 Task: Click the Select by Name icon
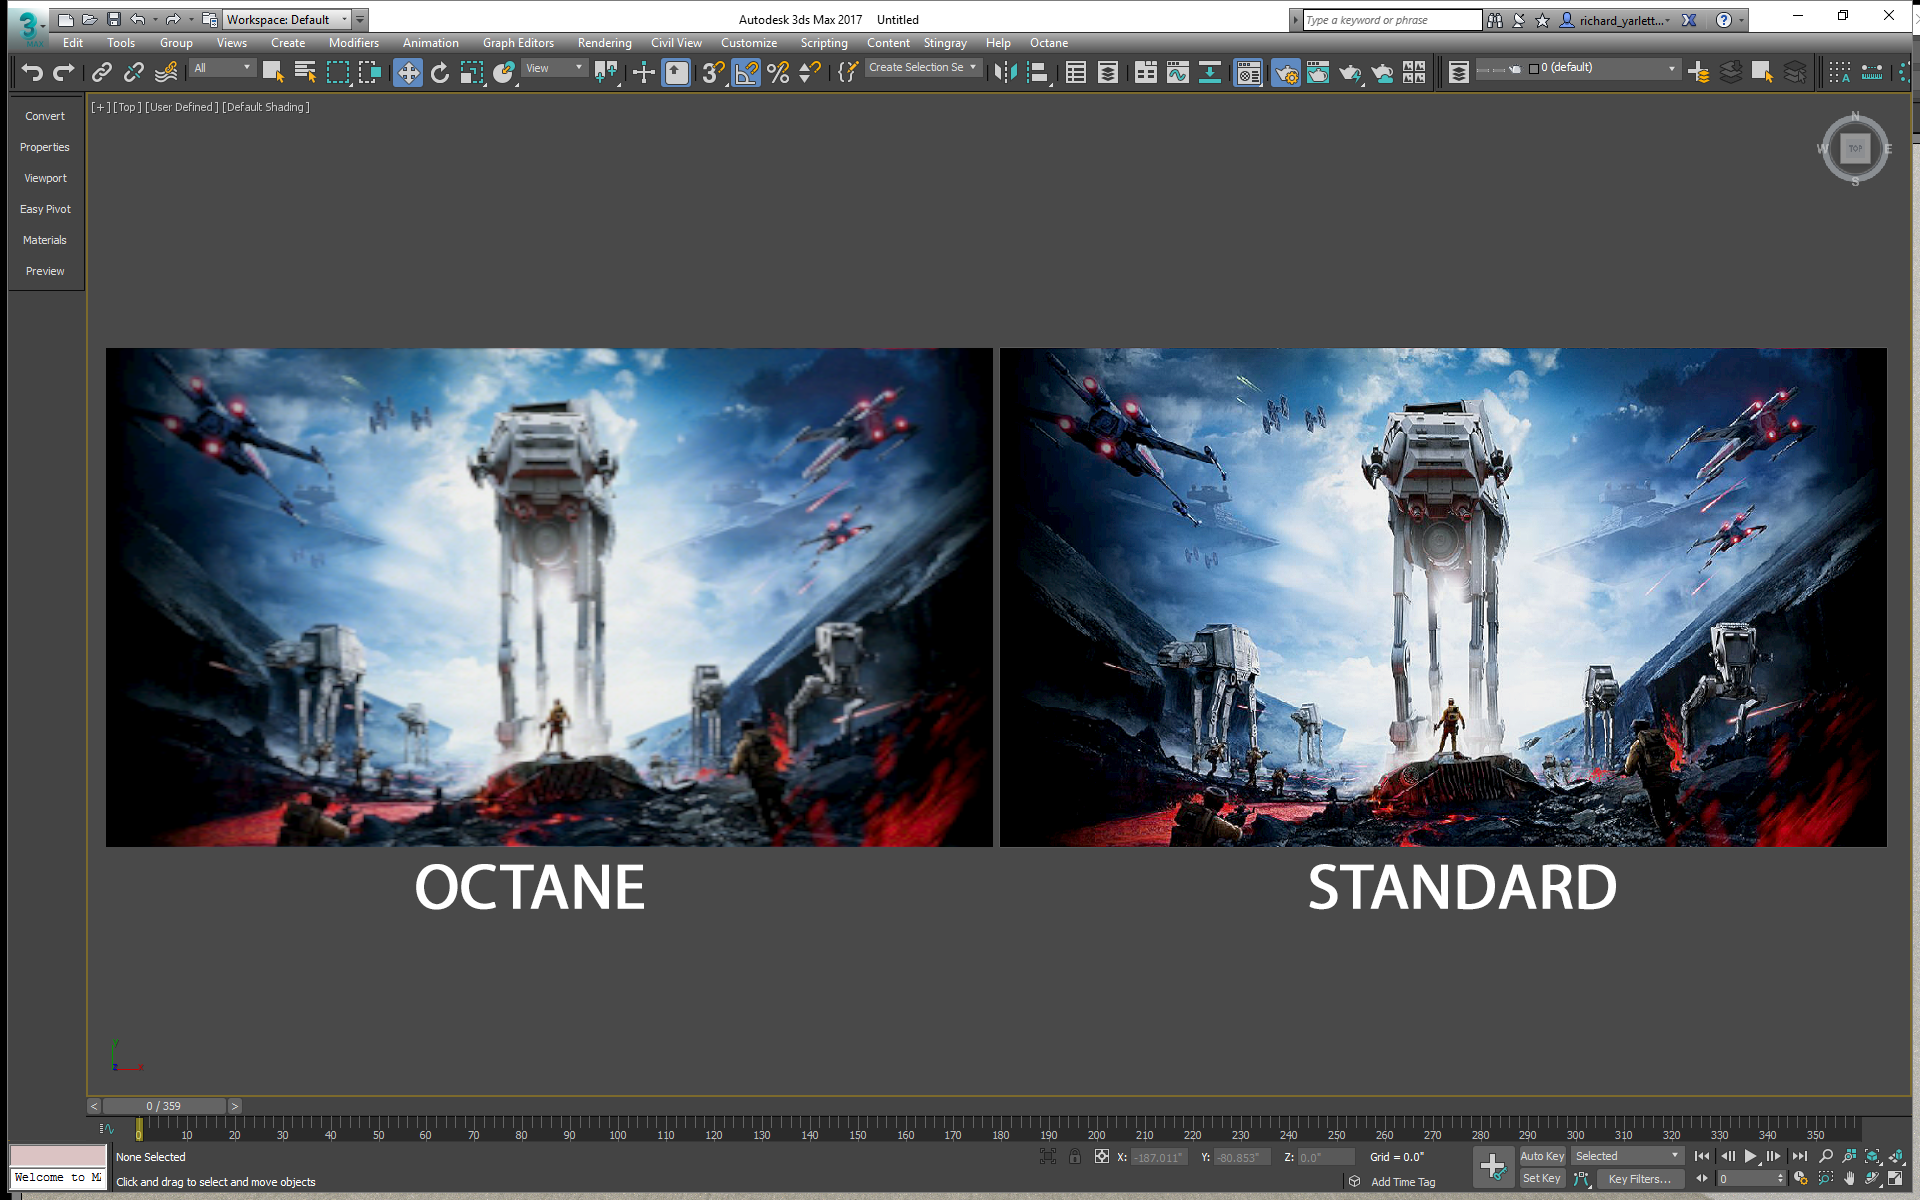click(x=305, y=72)
